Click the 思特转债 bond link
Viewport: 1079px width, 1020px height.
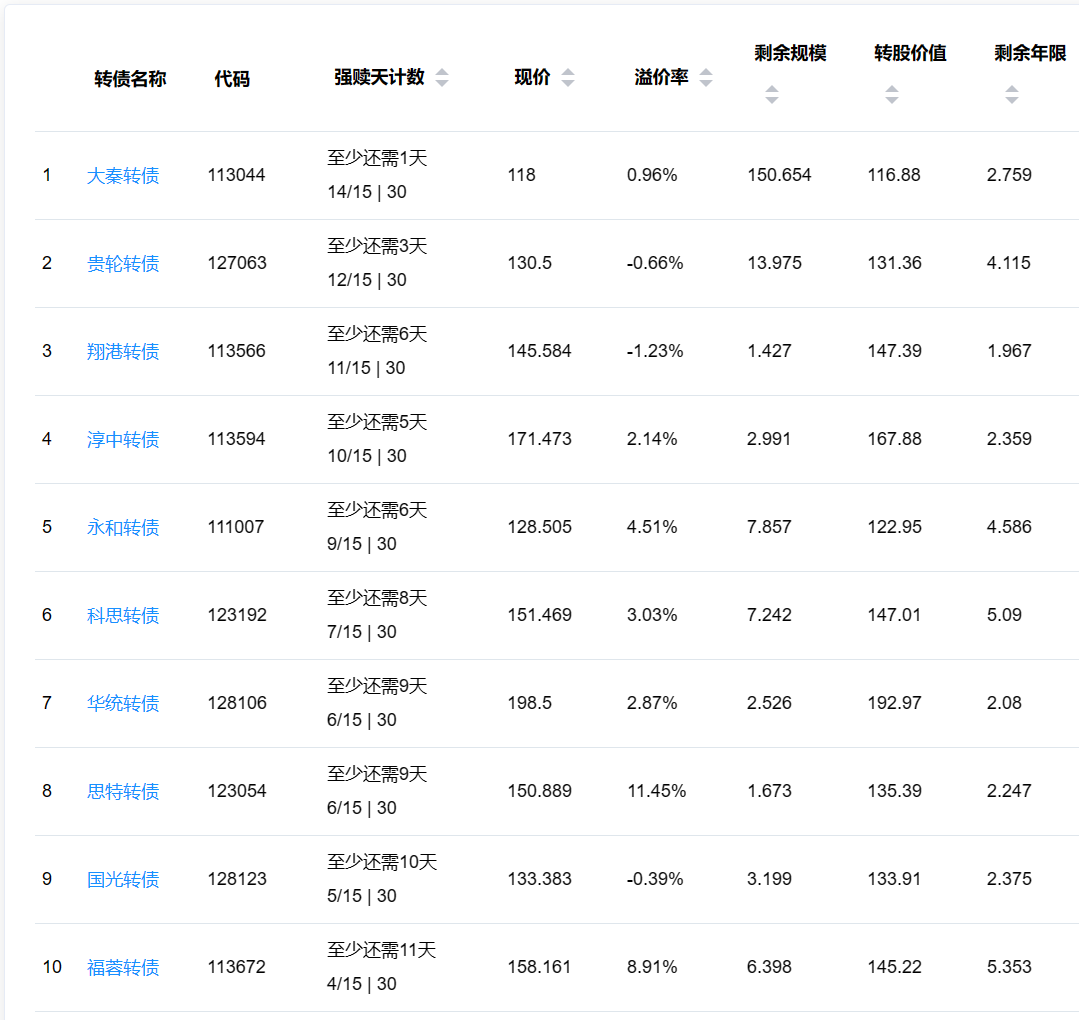pos(123,792)
